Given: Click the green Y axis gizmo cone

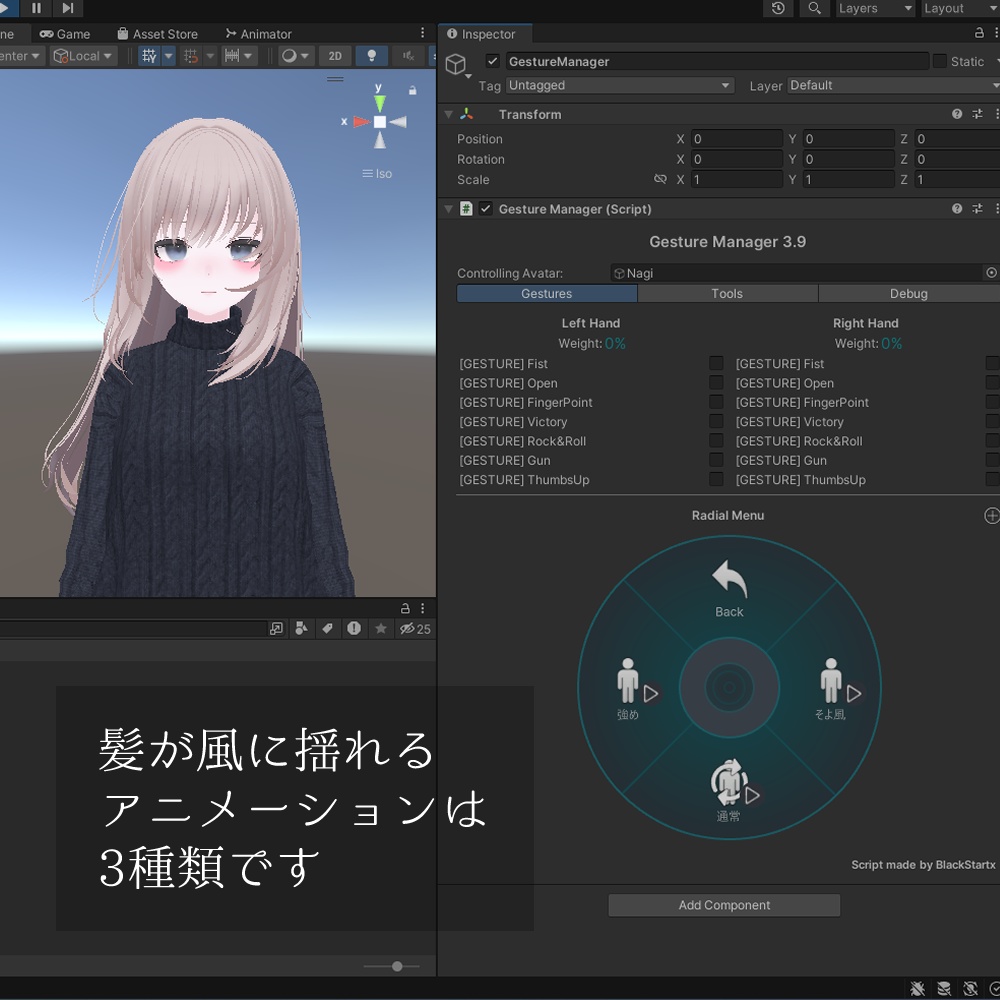Looking at the screenshot, I should tap(379, 103).
